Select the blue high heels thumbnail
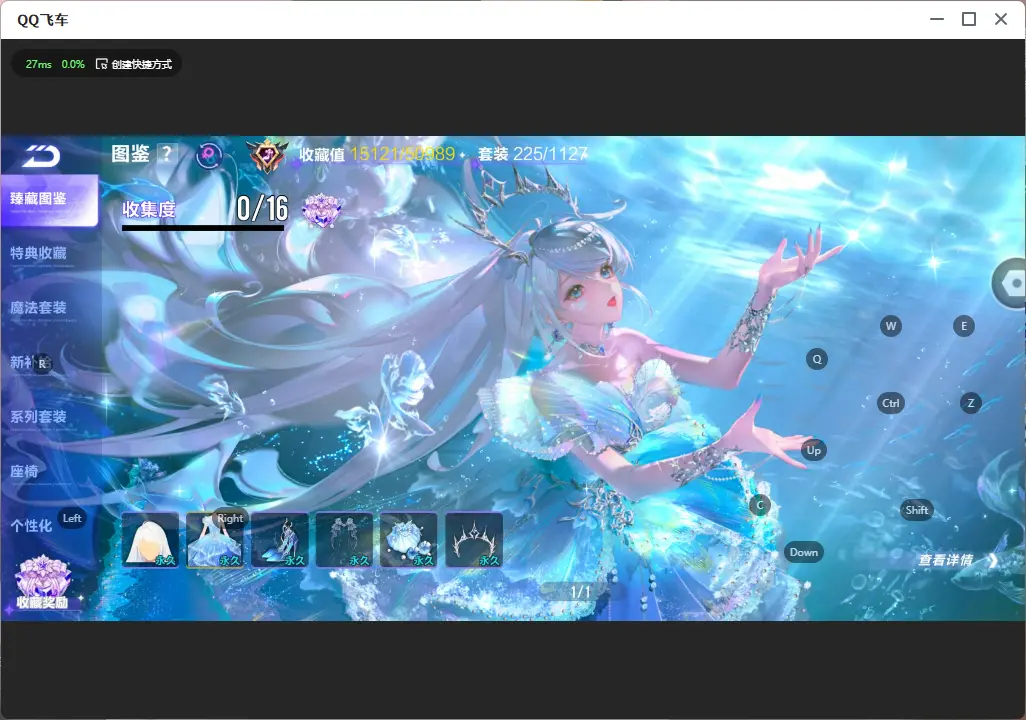Image resolution: width=1026 pixels, height=720 pixels. pos(279,539)
